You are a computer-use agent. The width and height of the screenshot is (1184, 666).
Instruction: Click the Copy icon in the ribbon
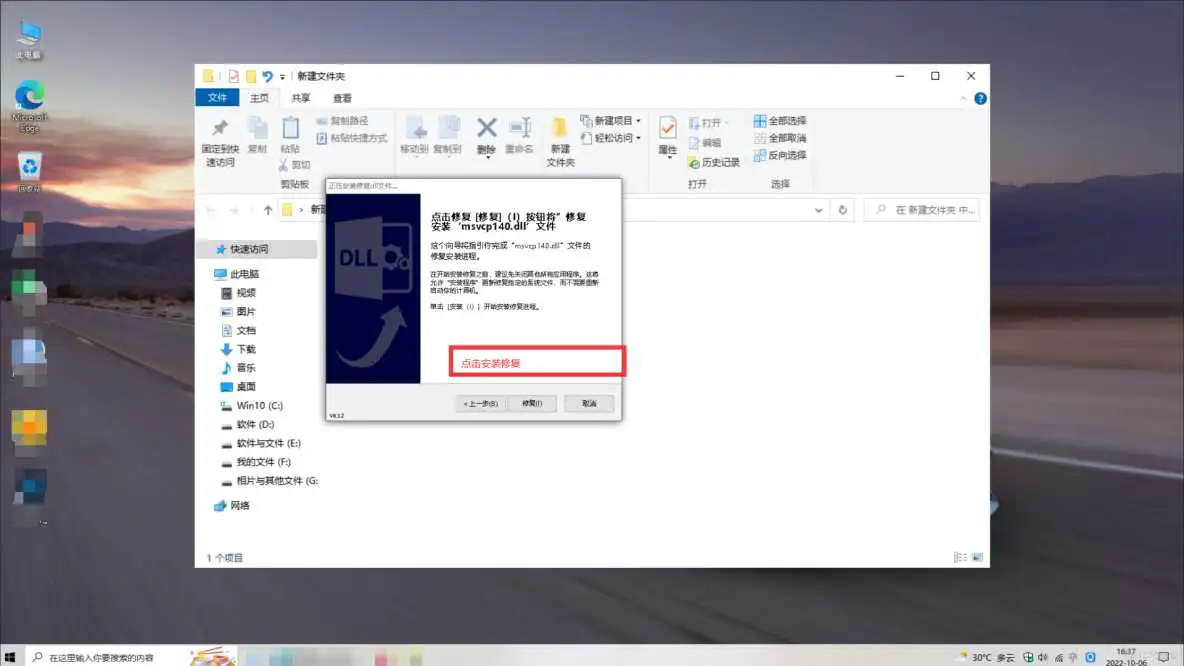pyautogui.click(x=257, y=130)
